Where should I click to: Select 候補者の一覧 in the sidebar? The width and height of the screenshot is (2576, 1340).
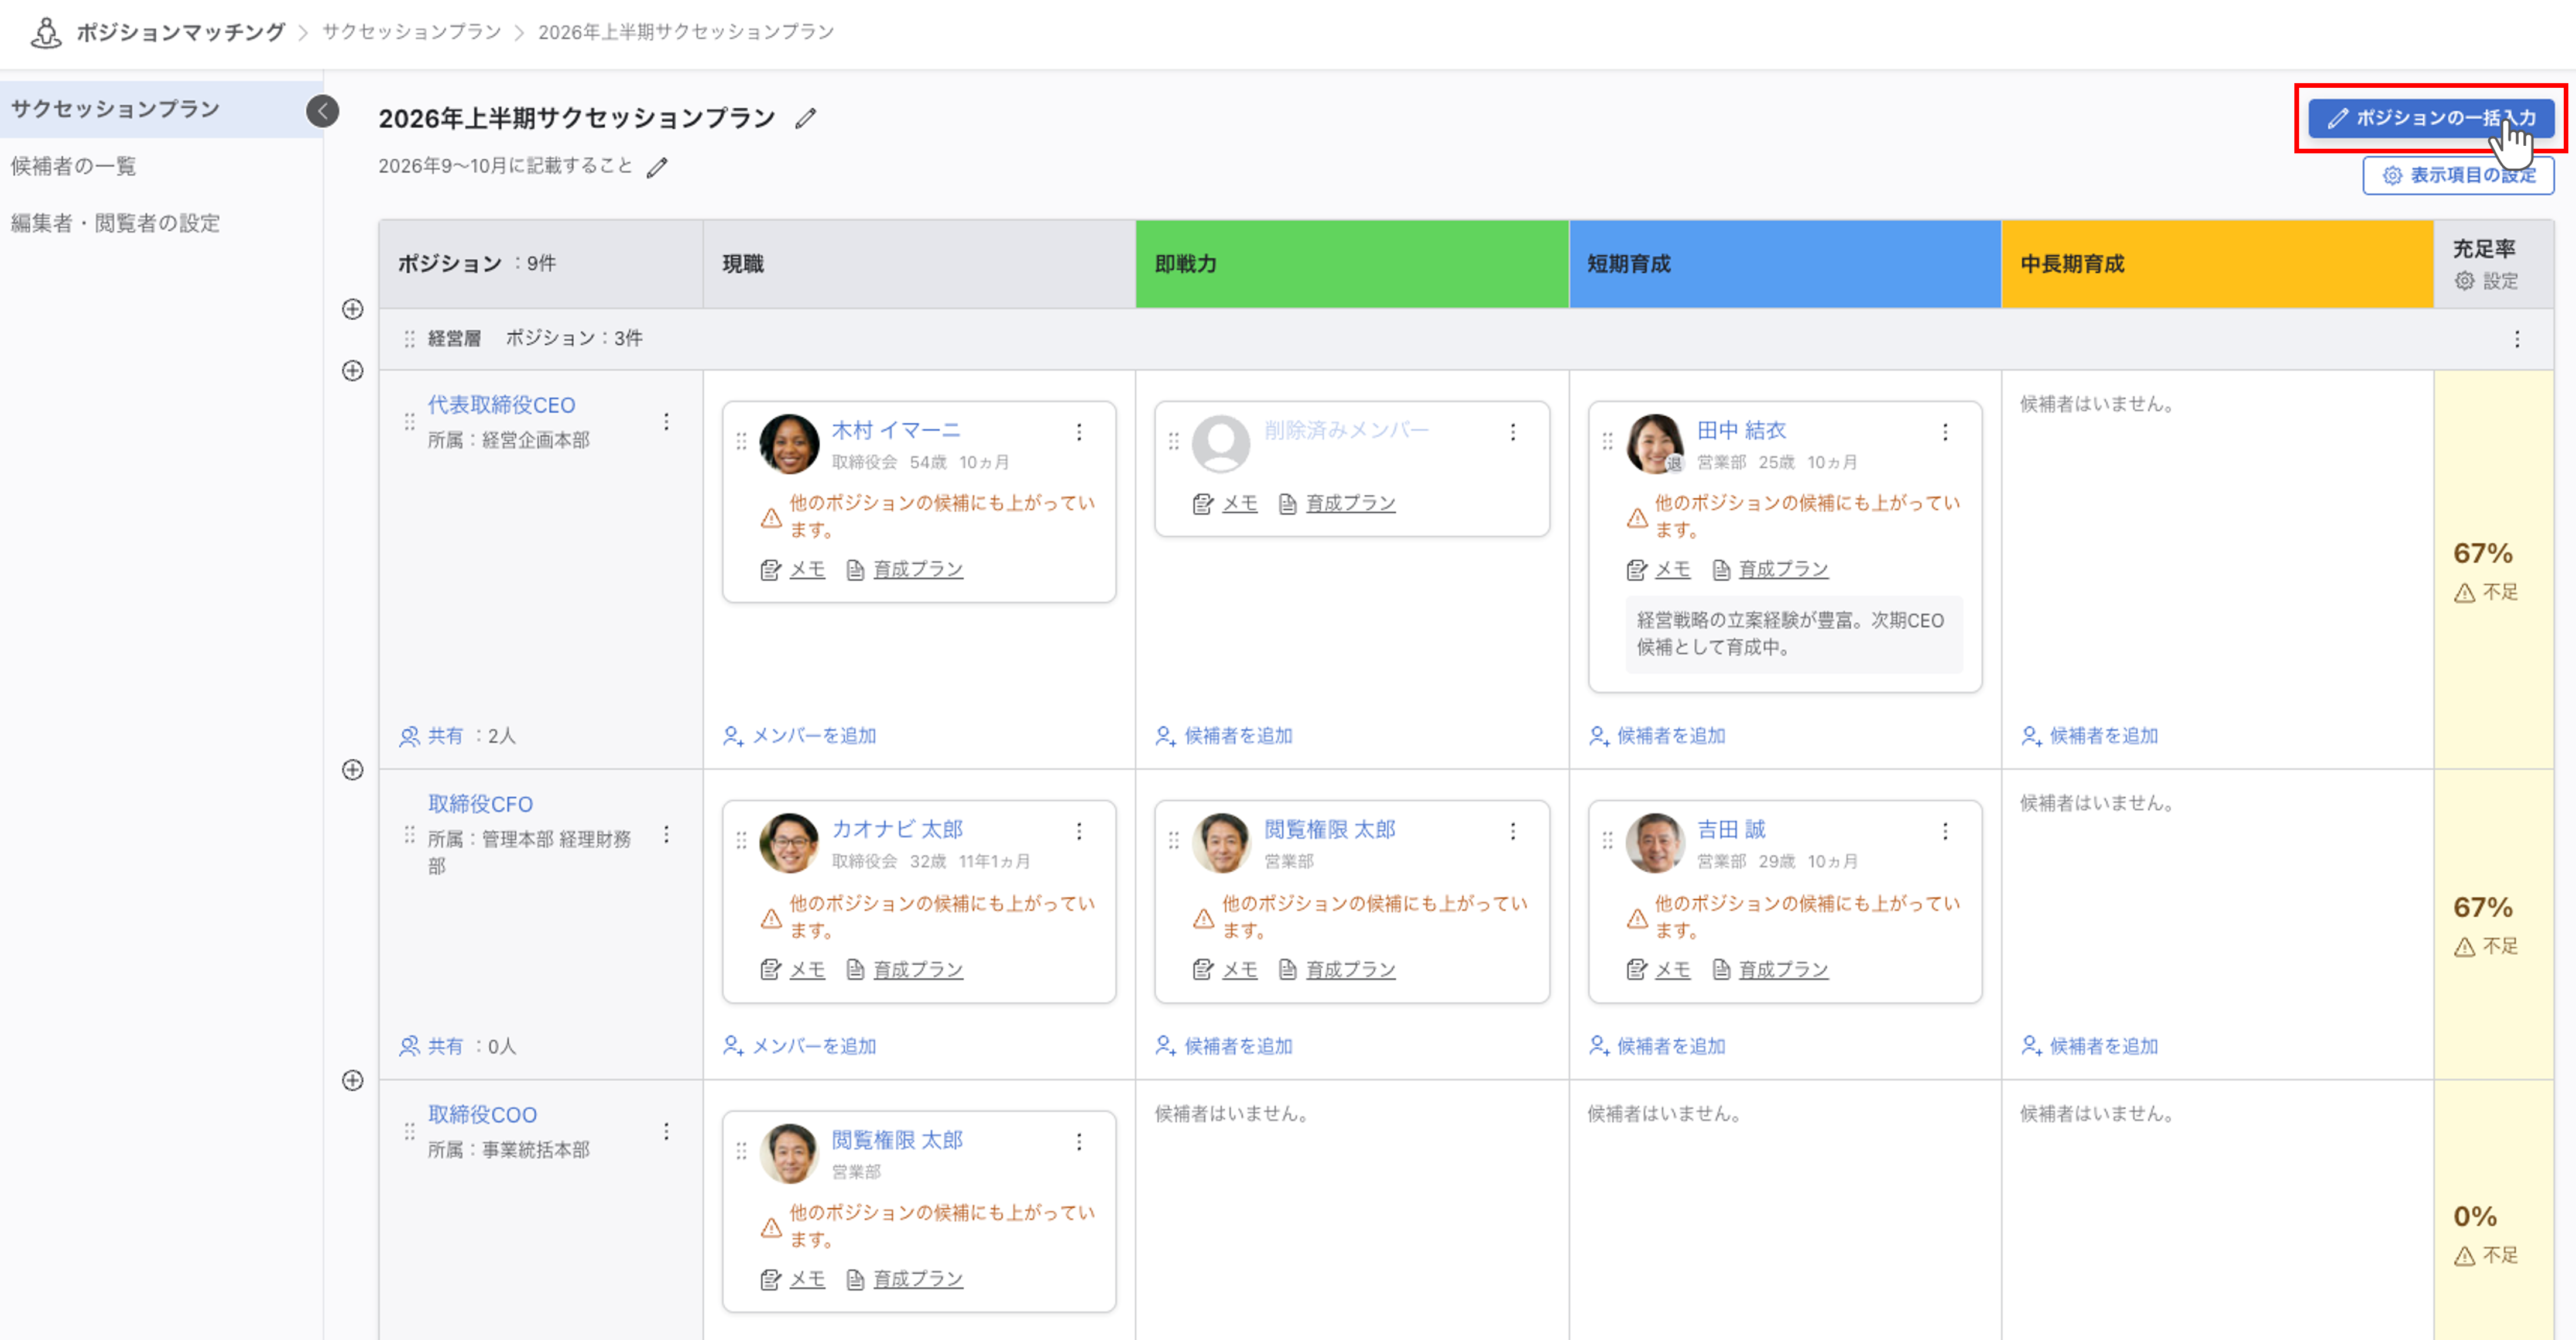click(x=73, y=166)
